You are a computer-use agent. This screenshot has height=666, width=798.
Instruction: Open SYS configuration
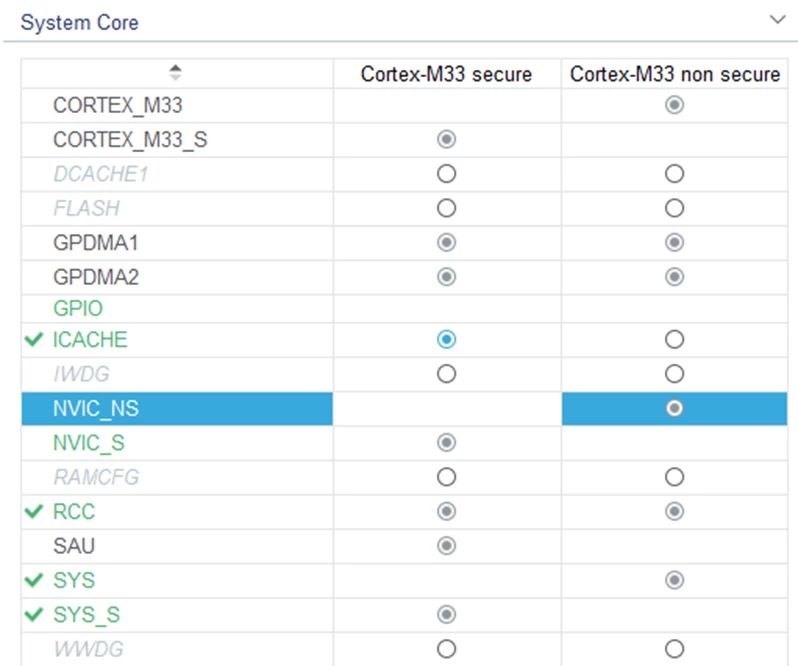point(74,581)
